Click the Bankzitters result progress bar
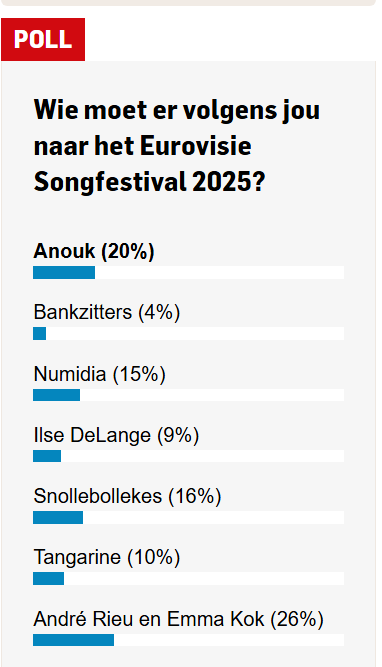Image resolution: width=382 pixels, height=667 pixels. (x=188, y=334)
